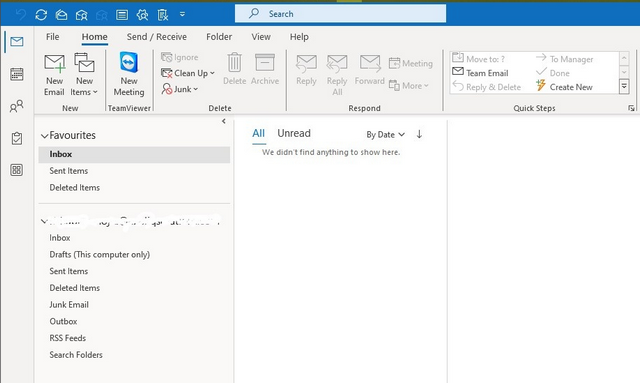Screen dimensions: 640x383
Task: Open the Help tab
Action: click(299, 37)
